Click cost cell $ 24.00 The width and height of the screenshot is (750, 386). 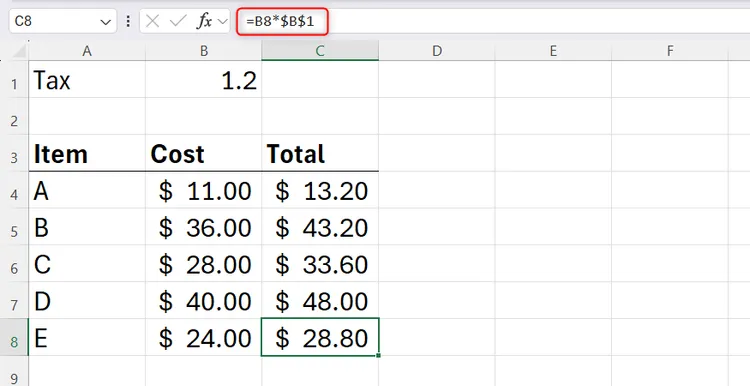(x=204, y=337)
